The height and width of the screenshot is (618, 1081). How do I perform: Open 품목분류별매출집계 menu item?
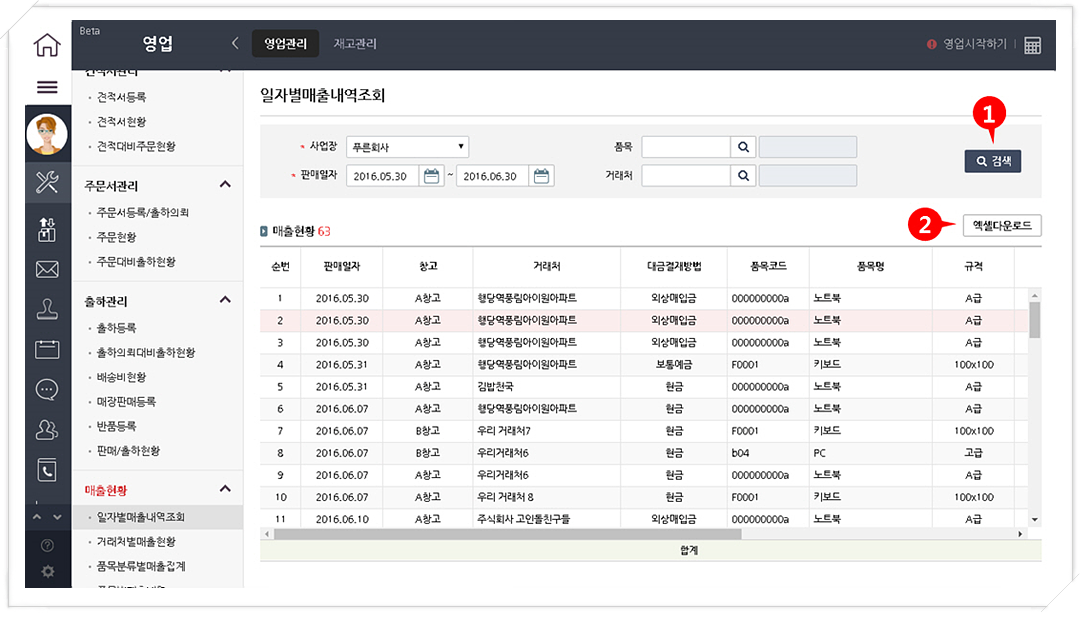click(x=141, y=566)
